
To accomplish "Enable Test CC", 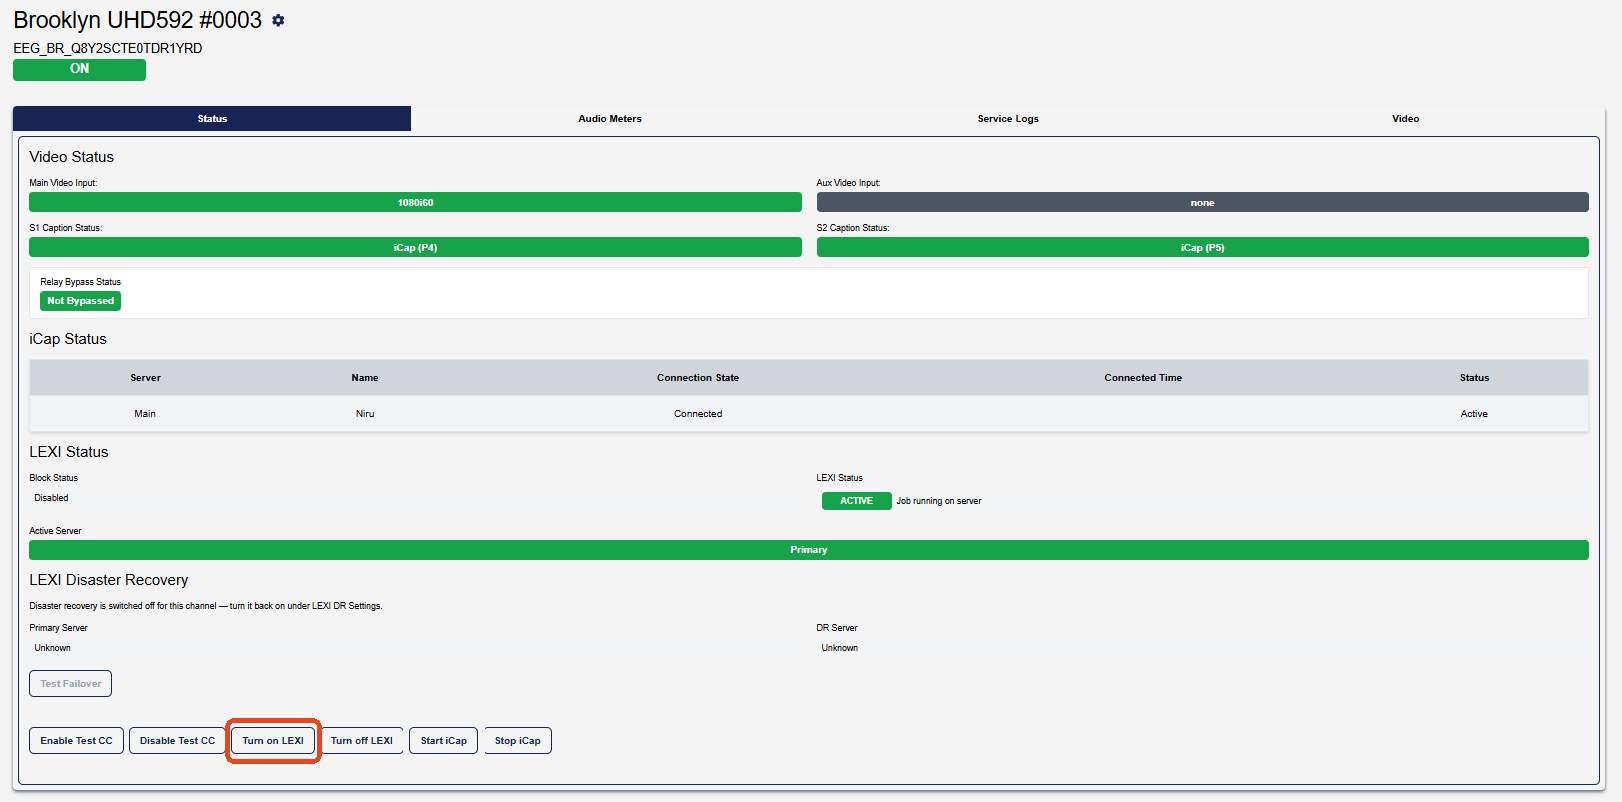I will (77, 741).
